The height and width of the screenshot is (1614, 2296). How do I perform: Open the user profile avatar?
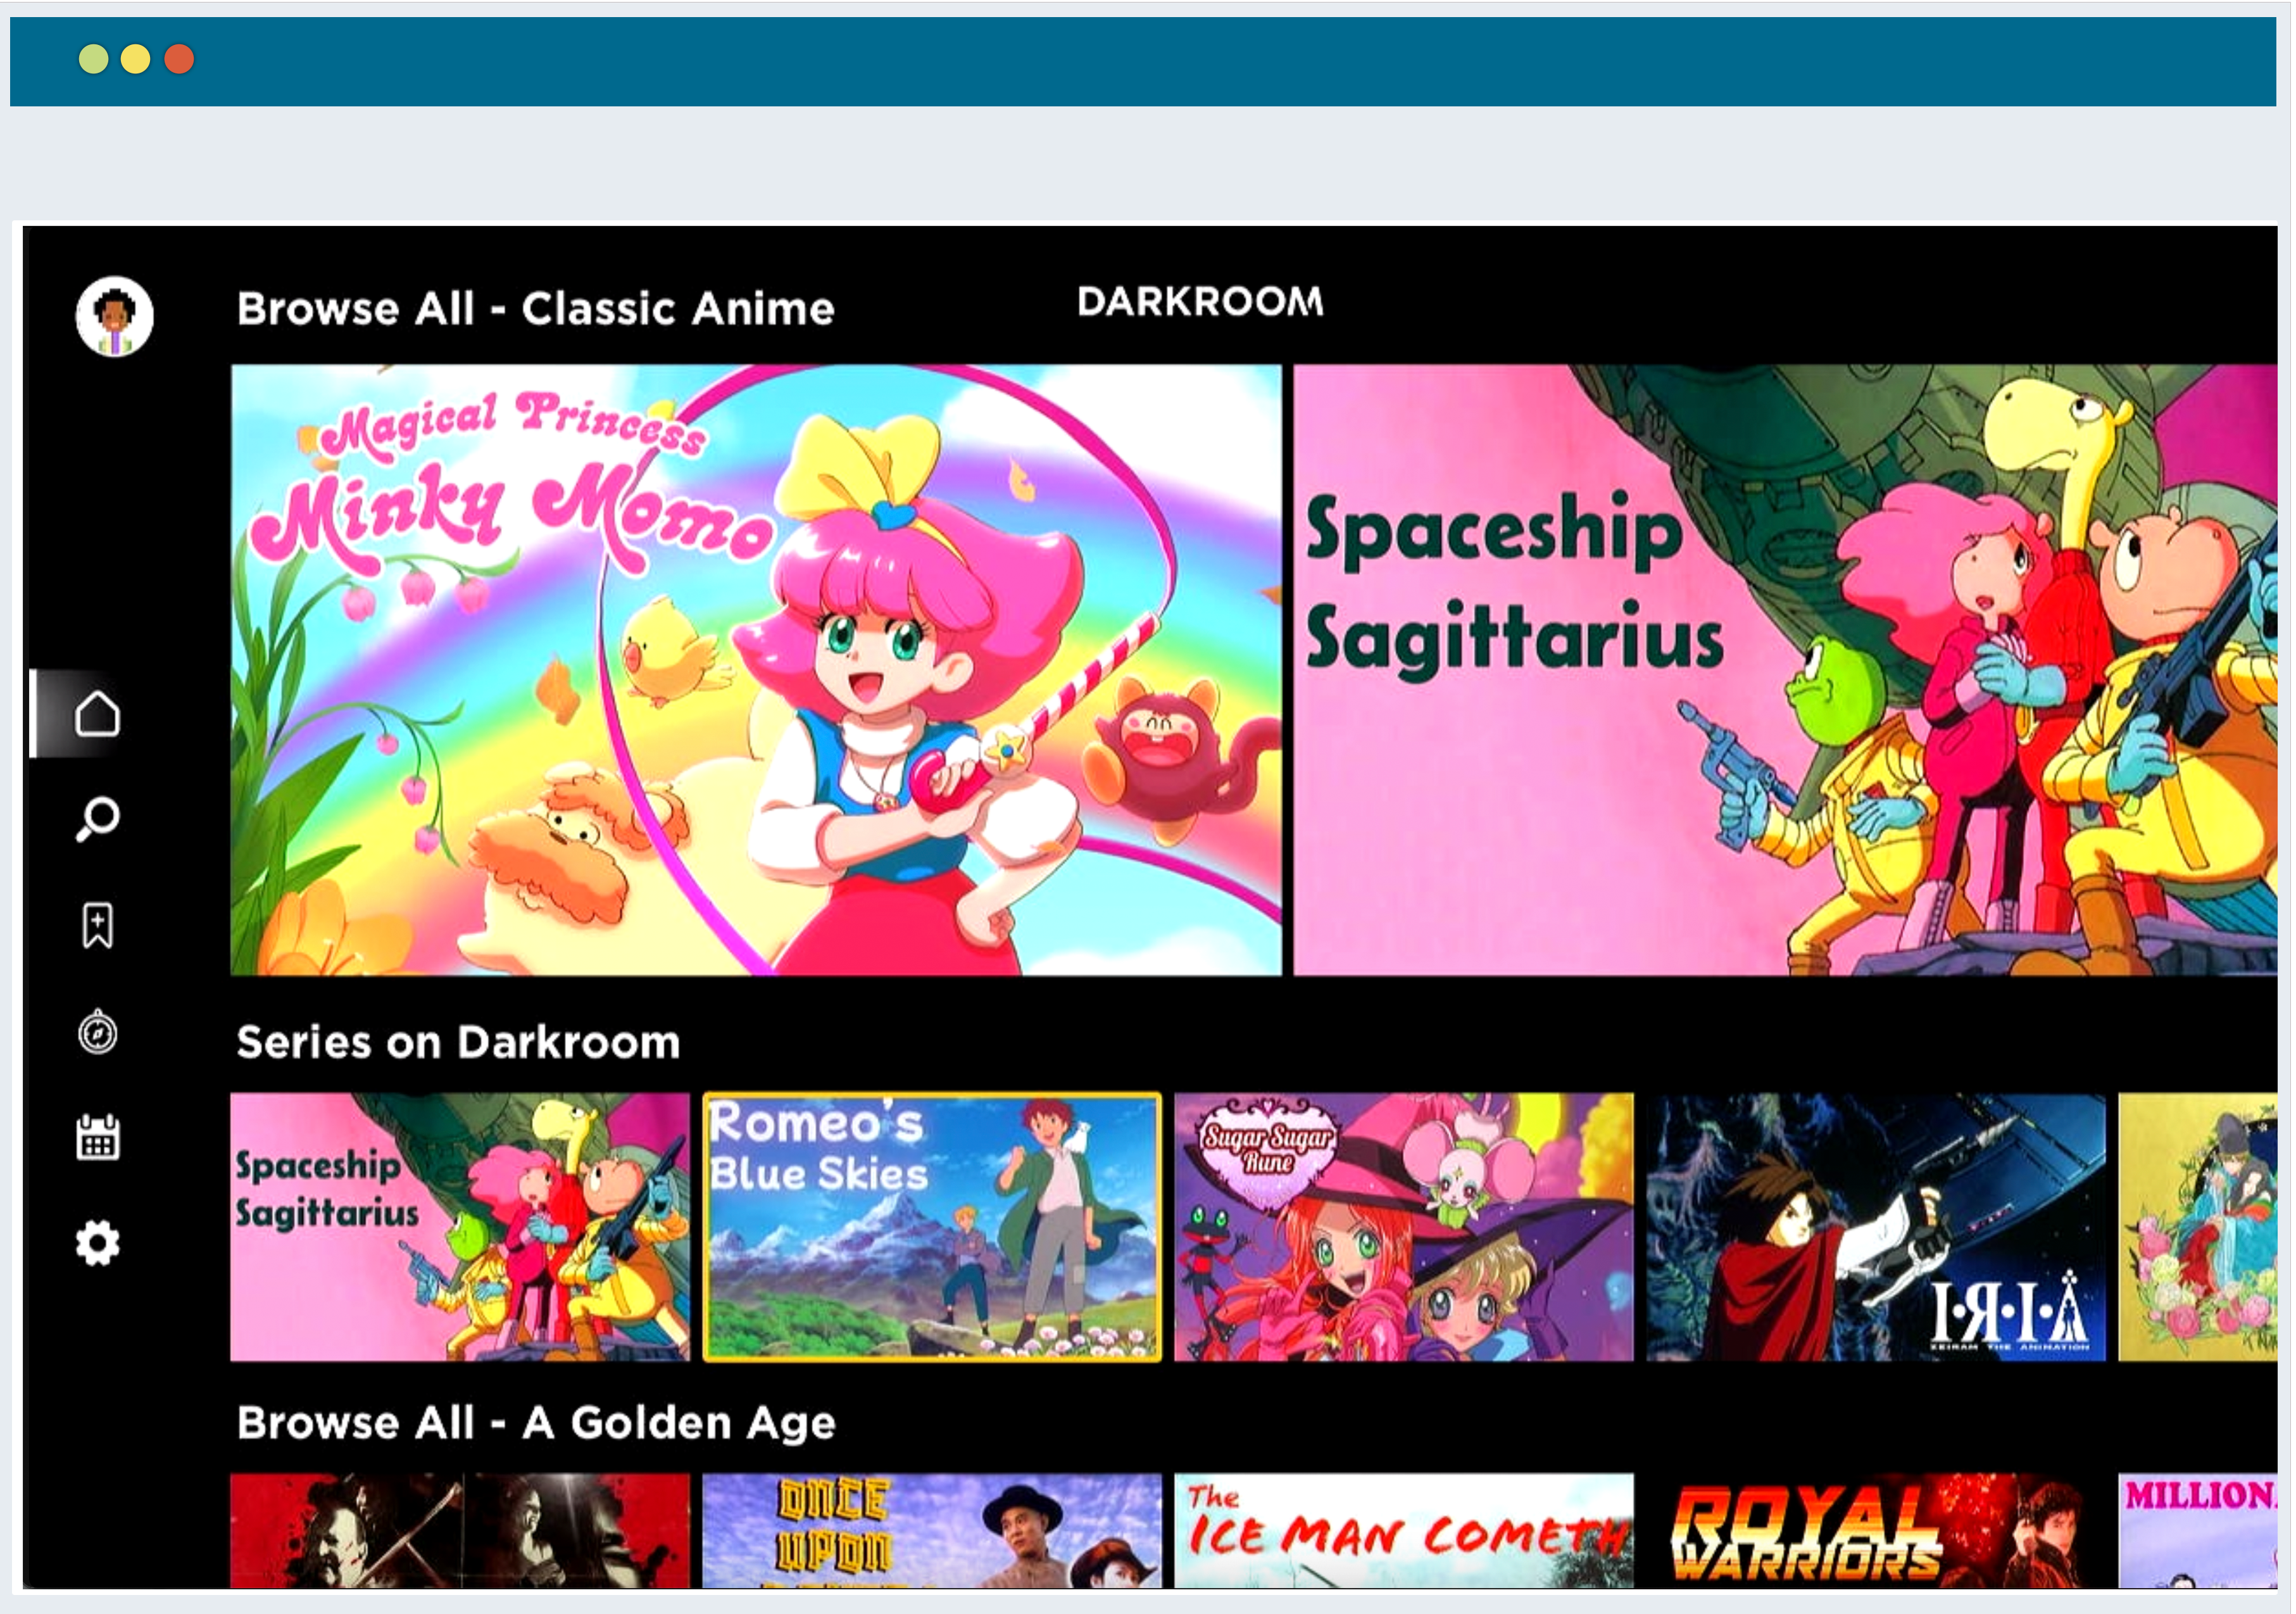coord(115,317)
